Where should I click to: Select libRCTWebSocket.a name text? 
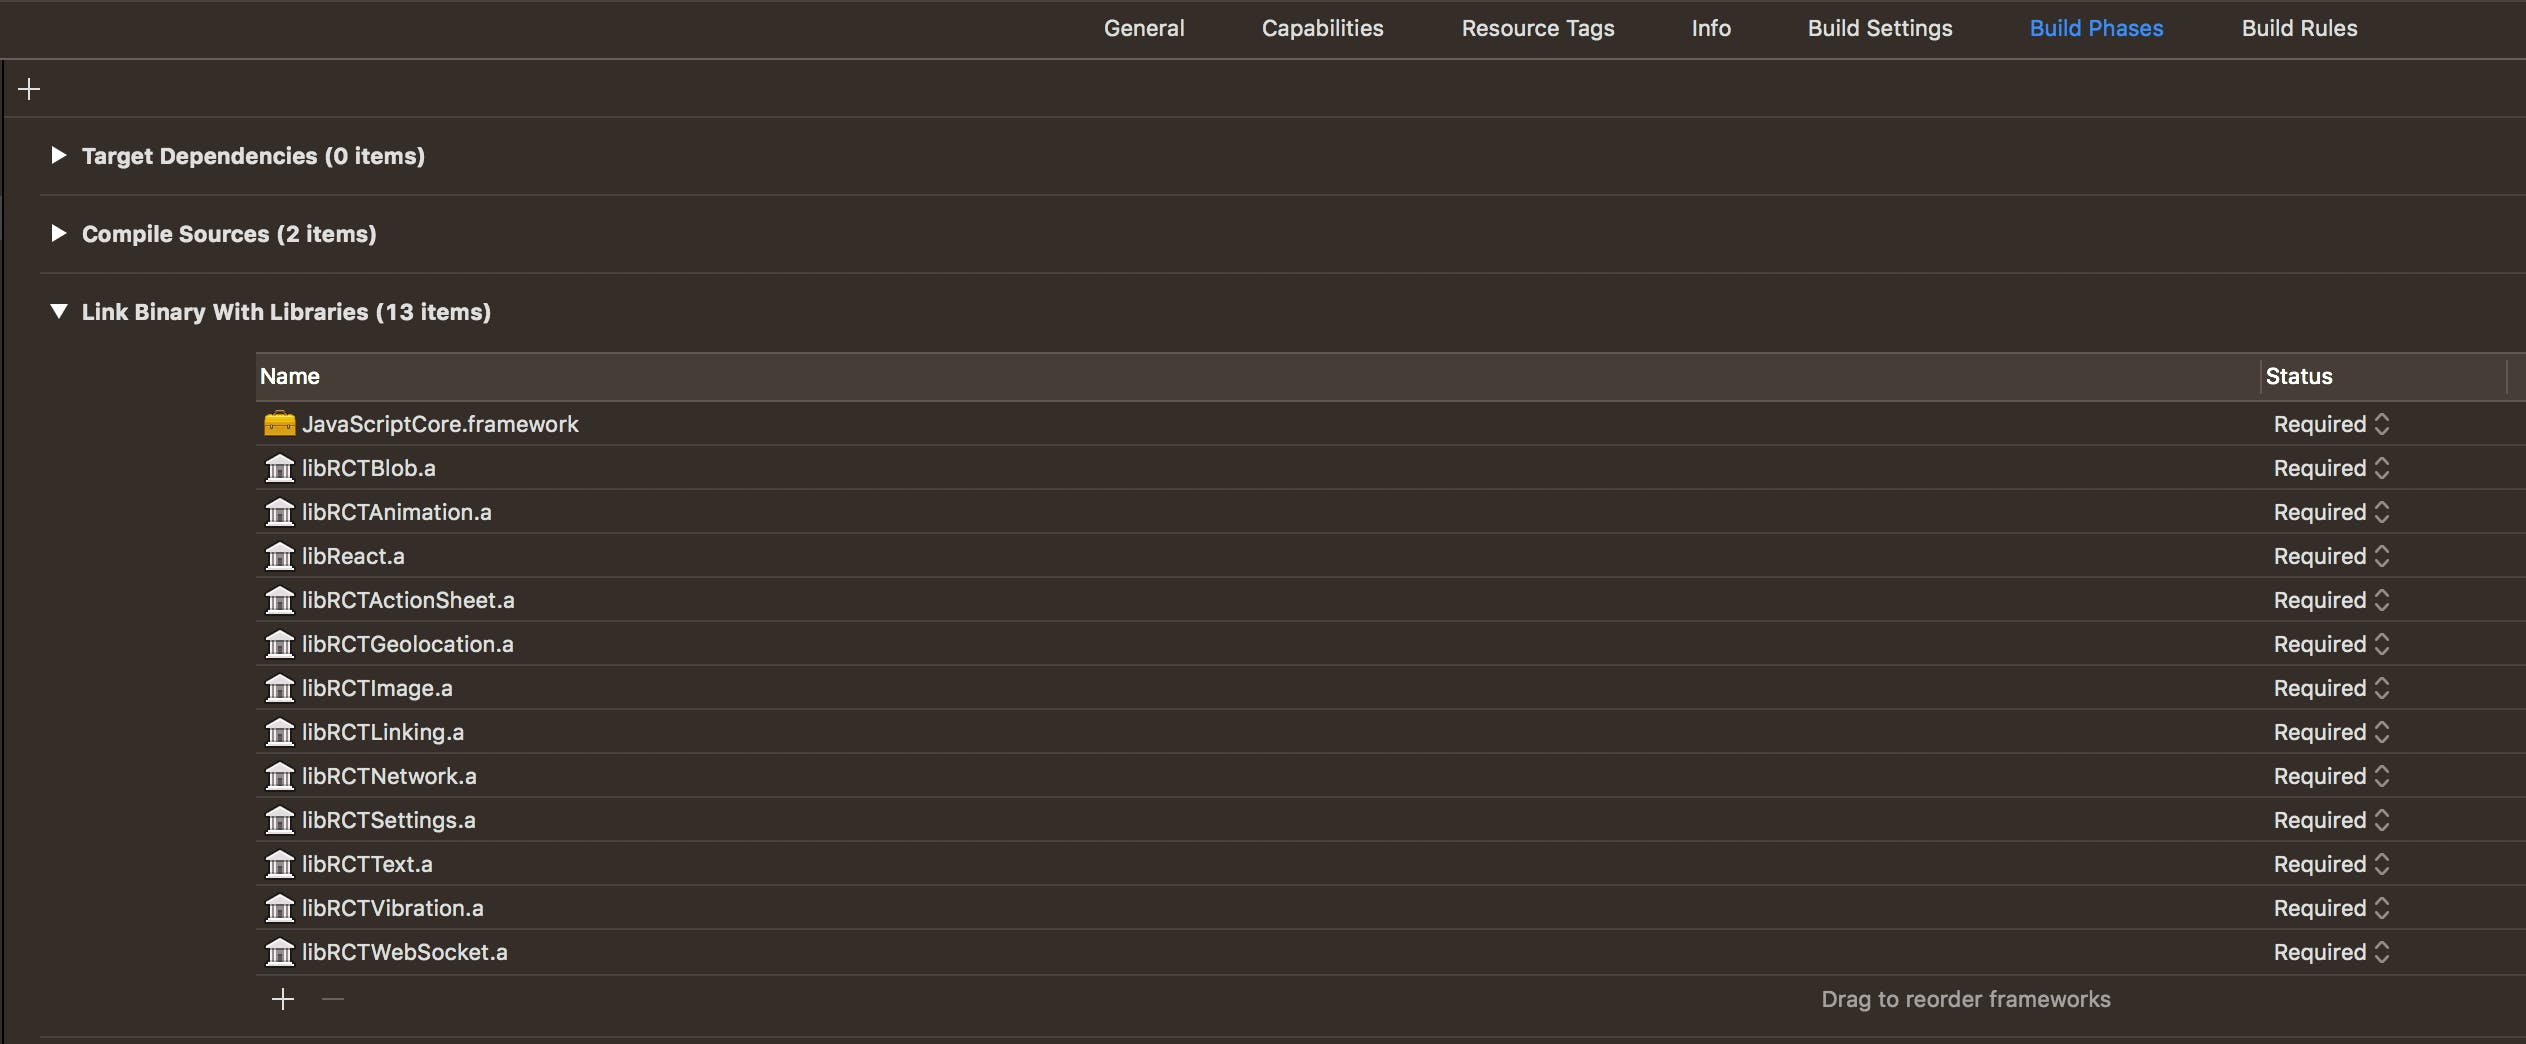click(x=405, y=952)
